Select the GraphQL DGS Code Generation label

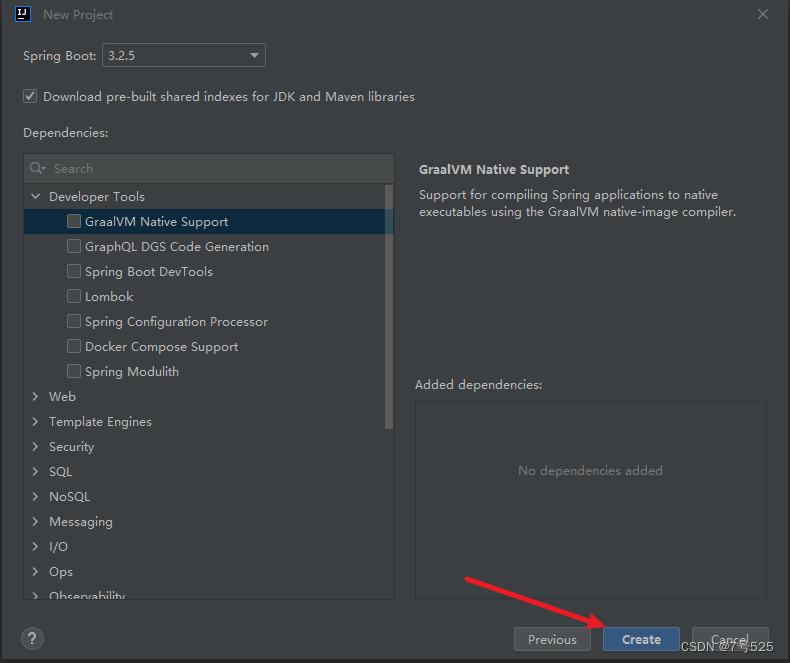[177, 246]
